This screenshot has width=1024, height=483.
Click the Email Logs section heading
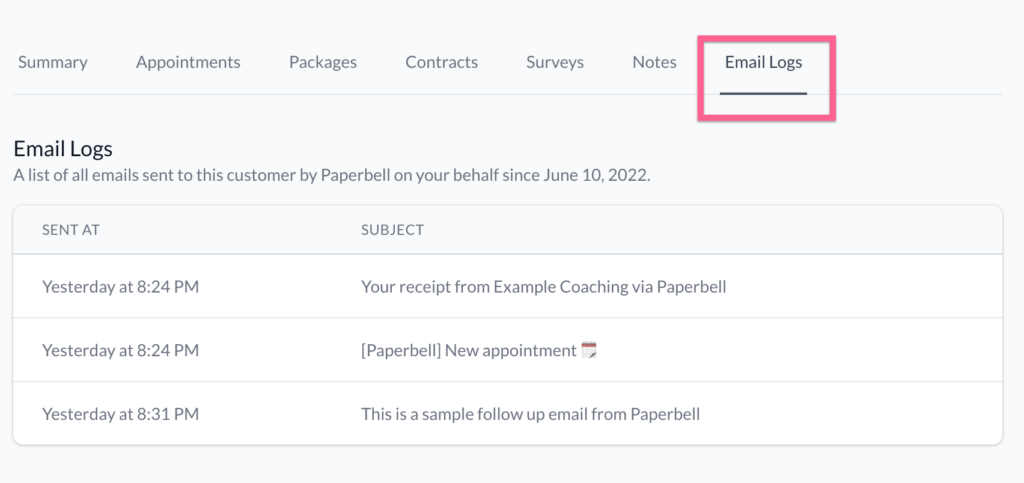pos(63,149)
